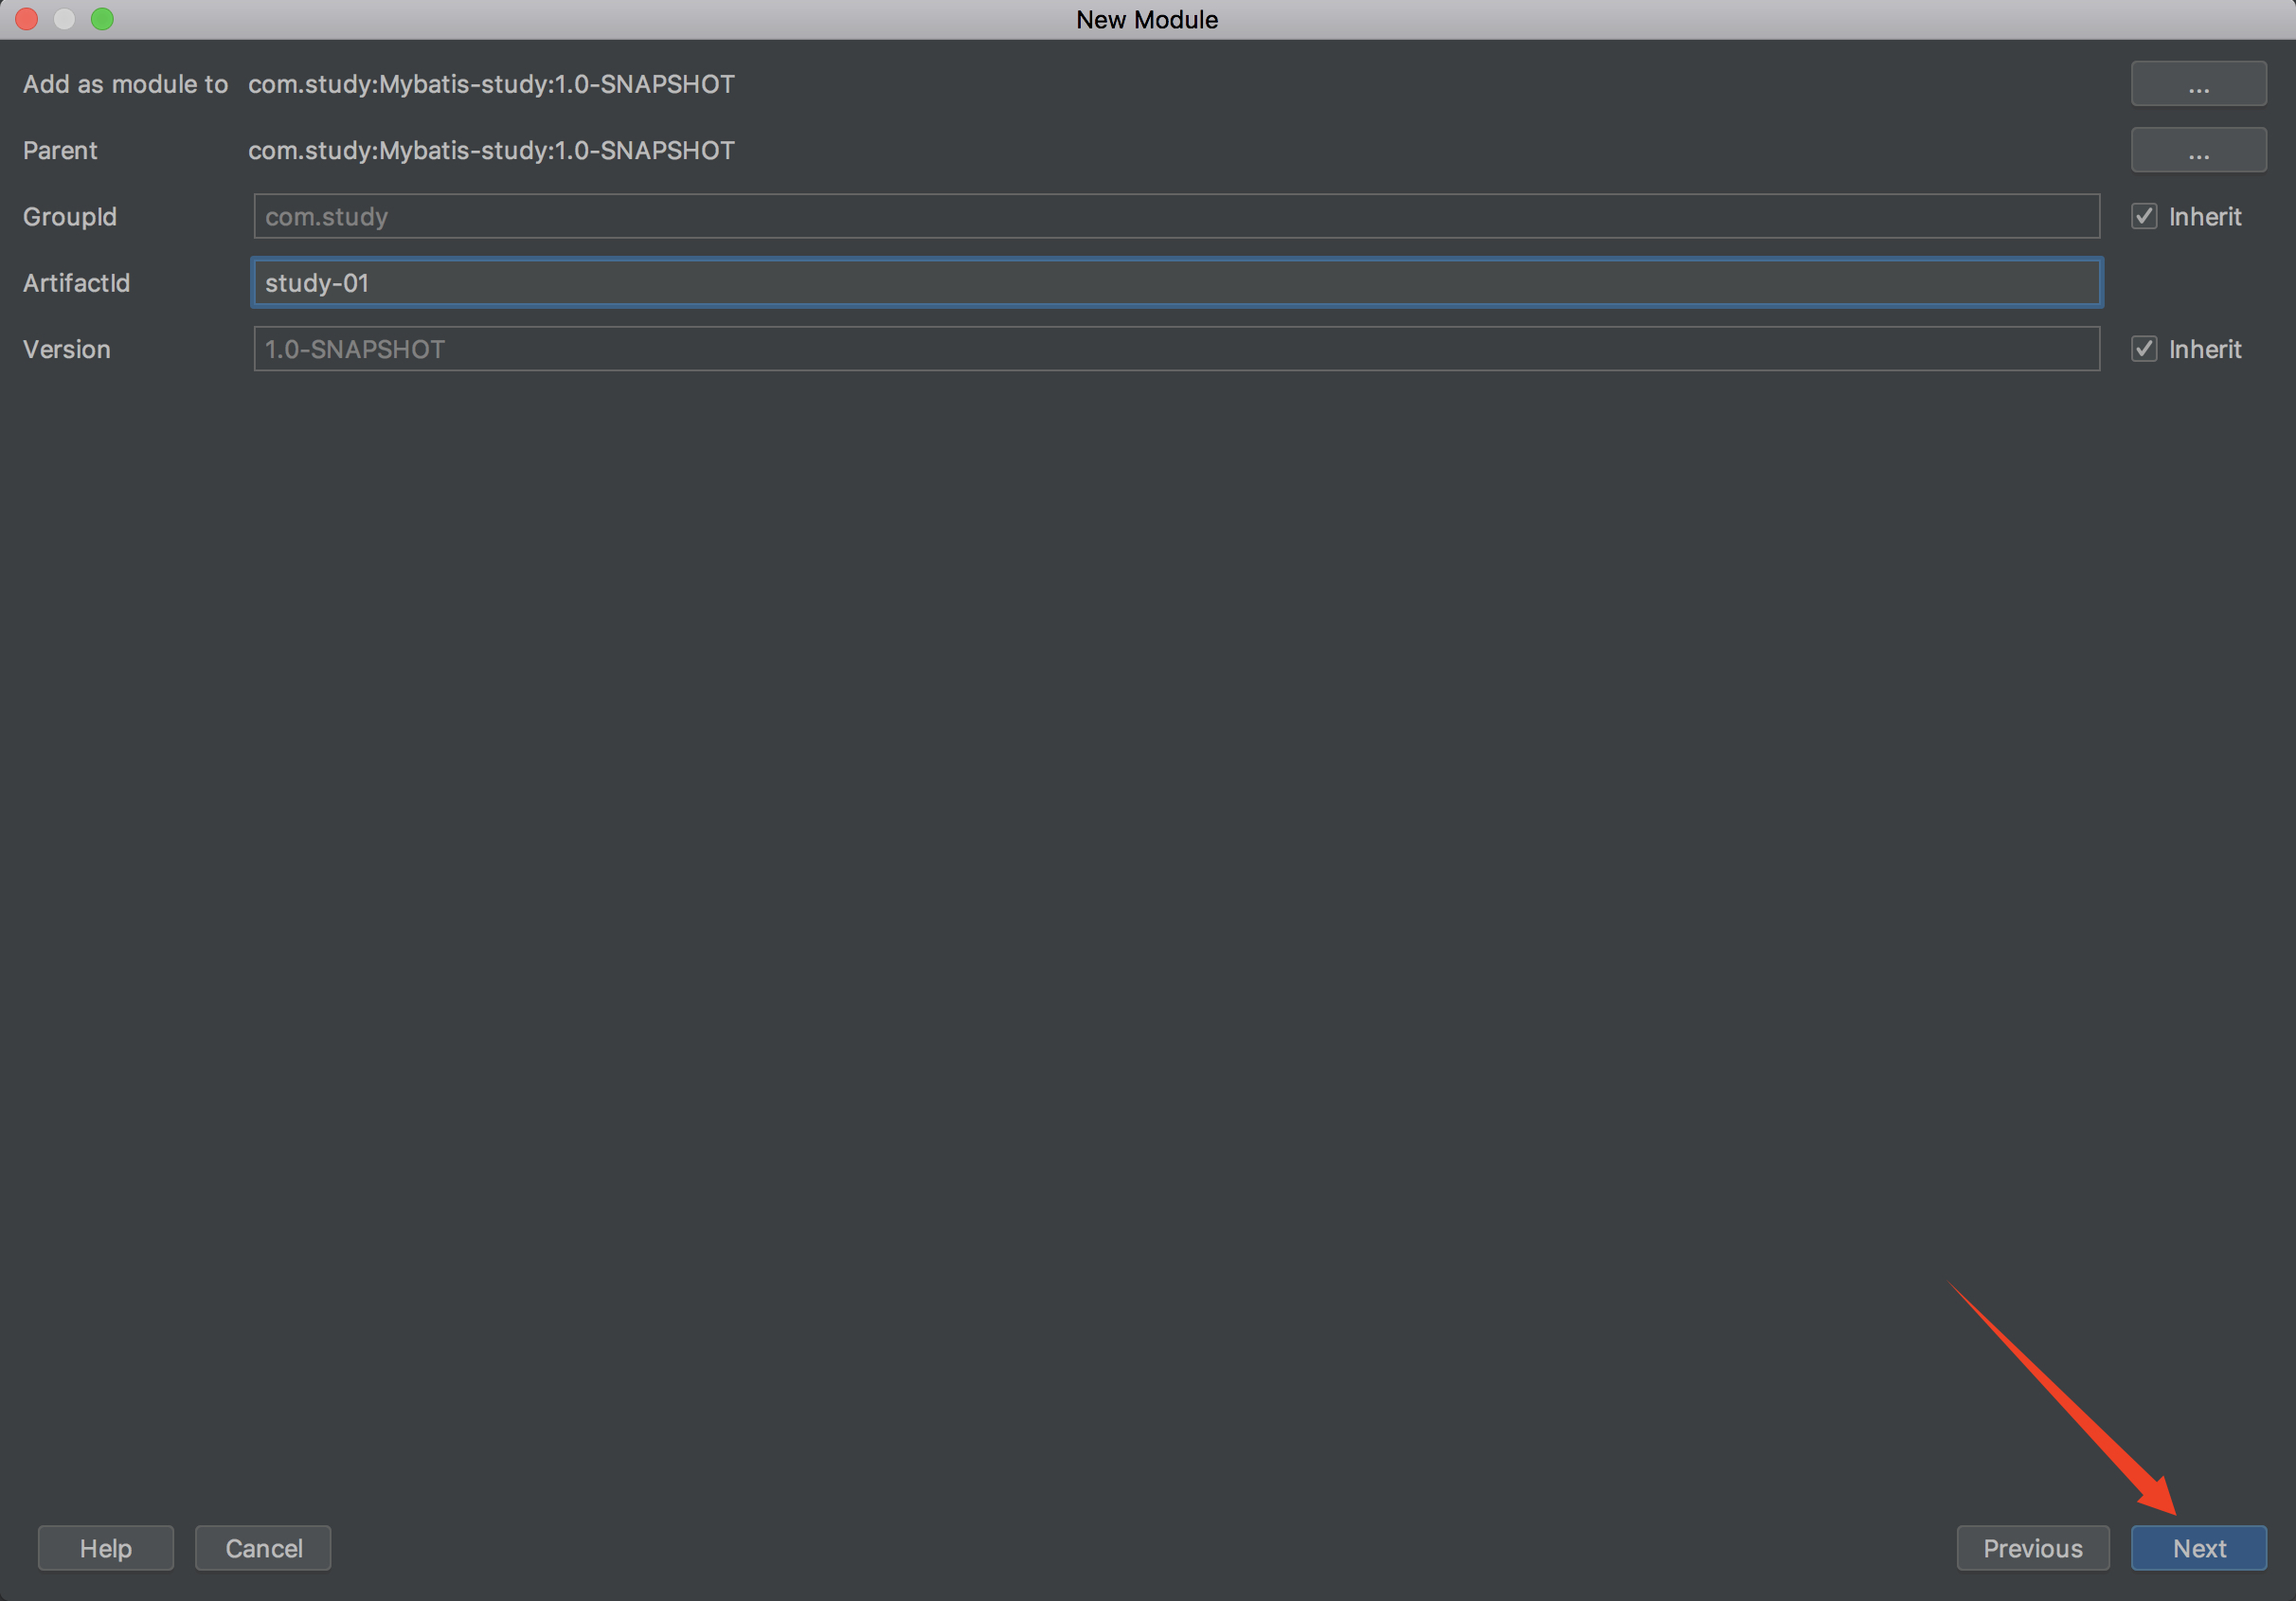Screen dimensions: 2296x1601
Task: Open Help for New Module dialog
Action: [x=105, y=1548]
